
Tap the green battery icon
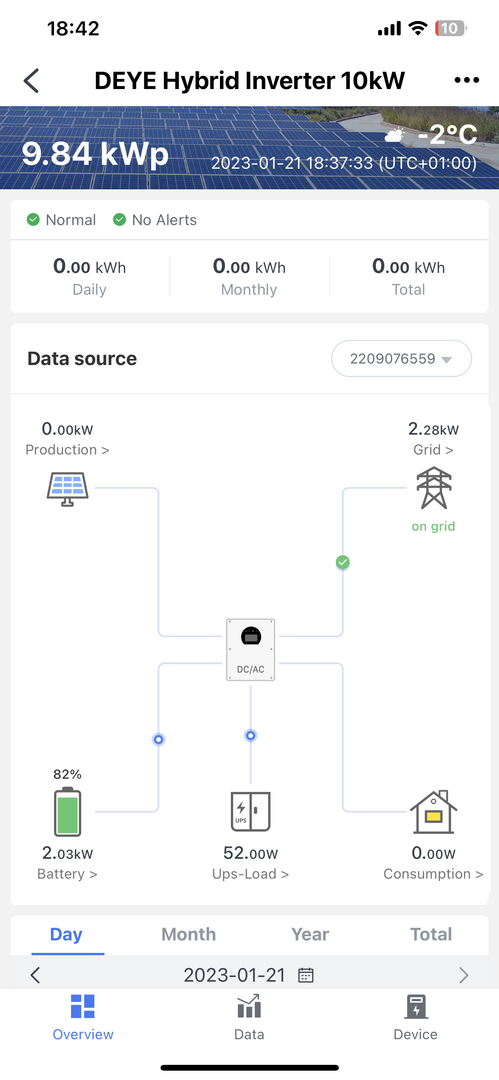[x=68, y=811]
